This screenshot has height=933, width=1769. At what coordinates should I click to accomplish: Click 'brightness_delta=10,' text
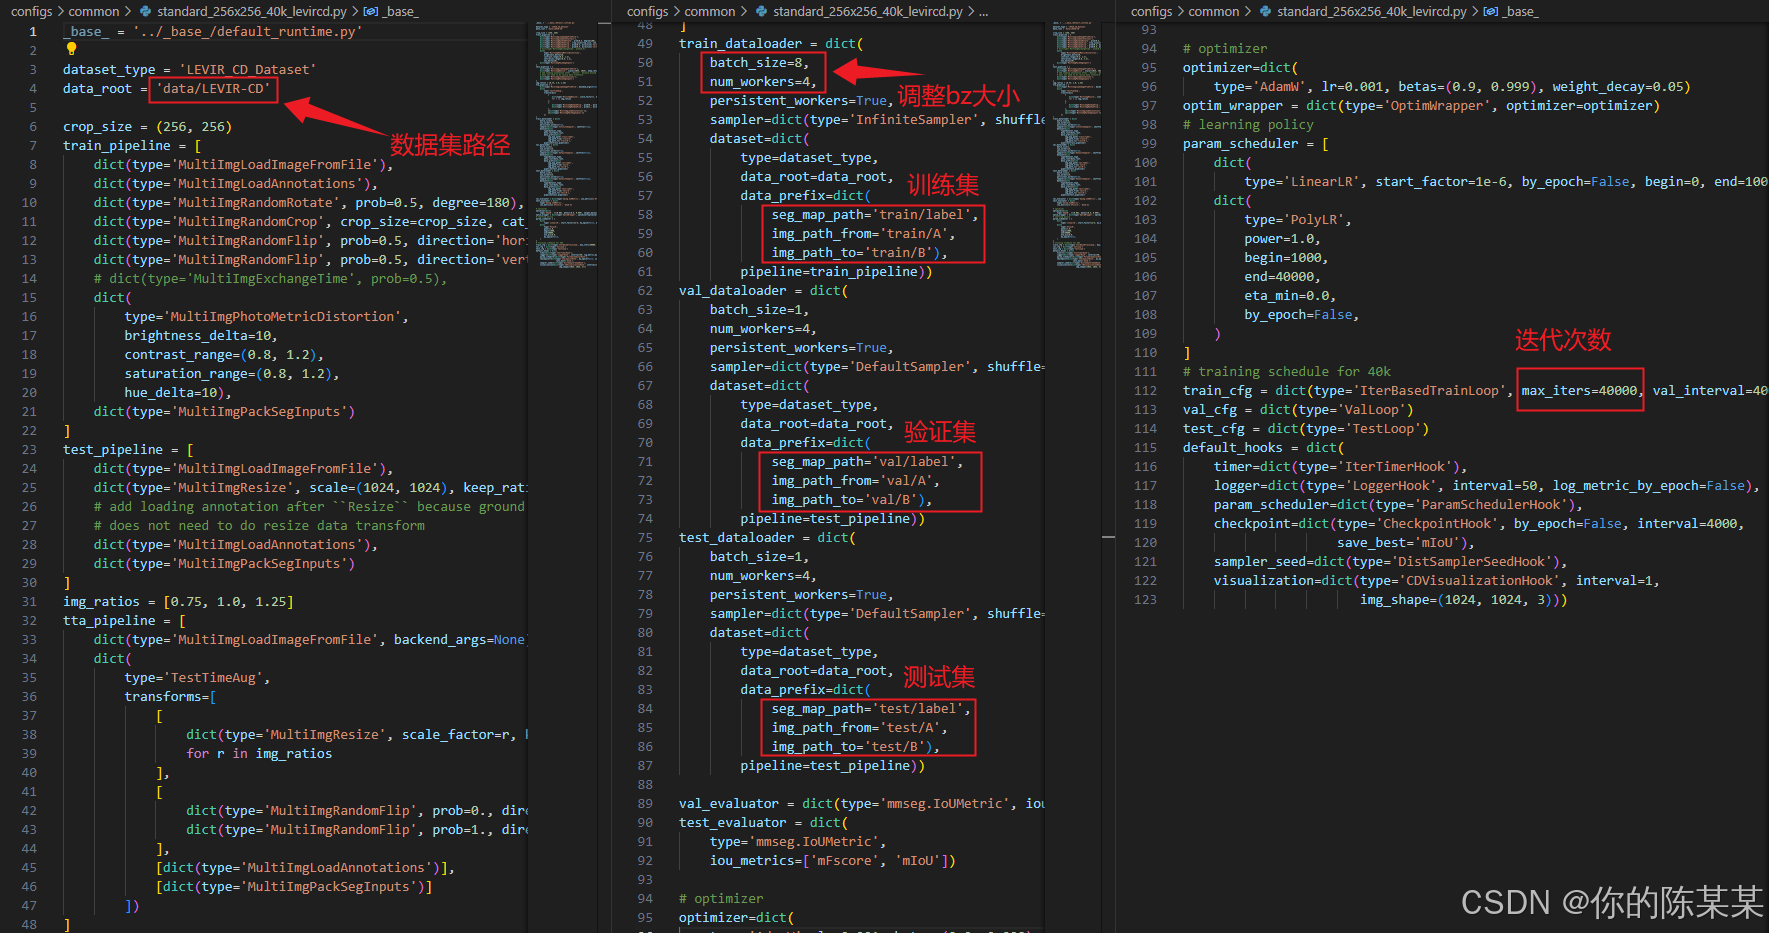(201, 336)
